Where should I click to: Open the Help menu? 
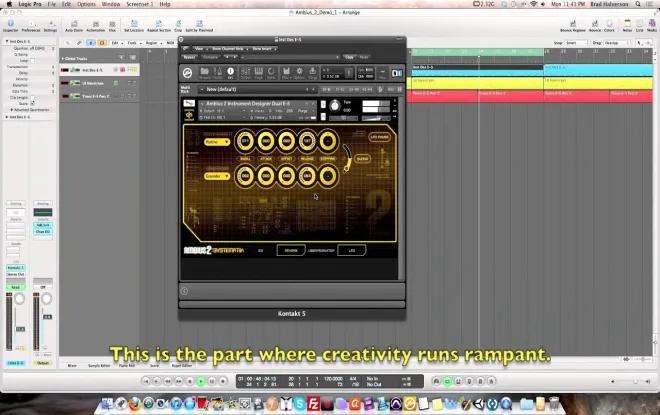click(165, 4)
